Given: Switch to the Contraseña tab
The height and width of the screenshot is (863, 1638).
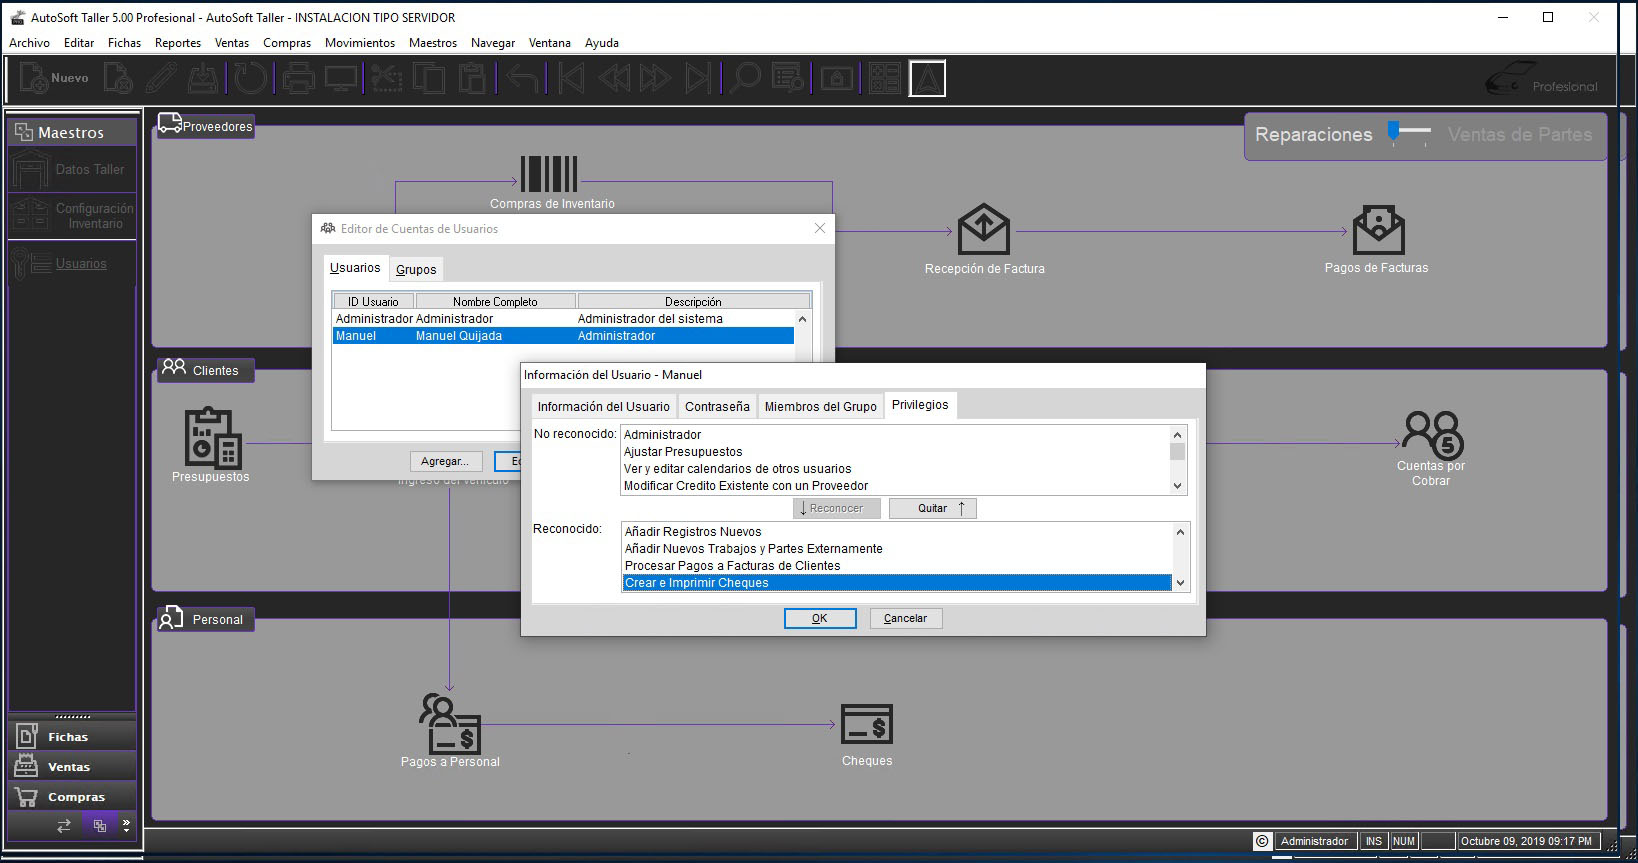Looking at the screenshot, I should (717, 406).
